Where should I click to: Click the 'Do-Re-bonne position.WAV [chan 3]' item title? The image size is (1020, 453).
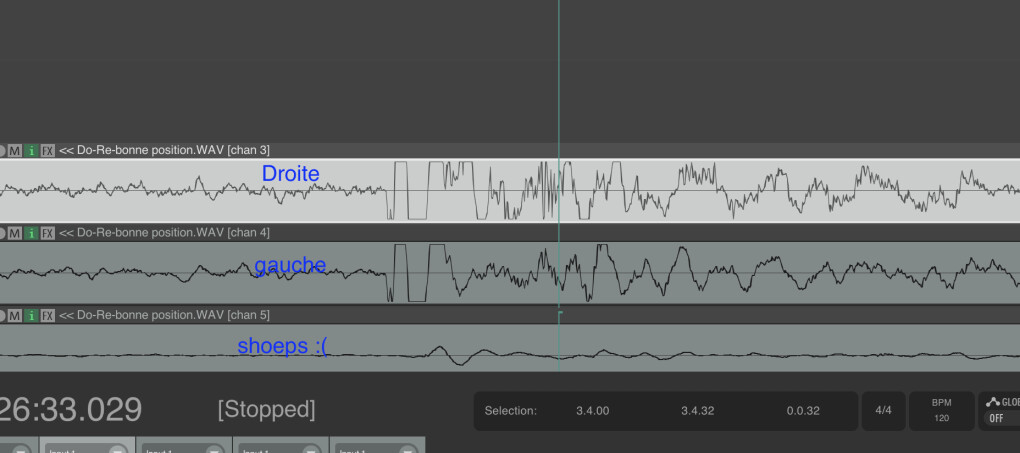coord(164,150)
